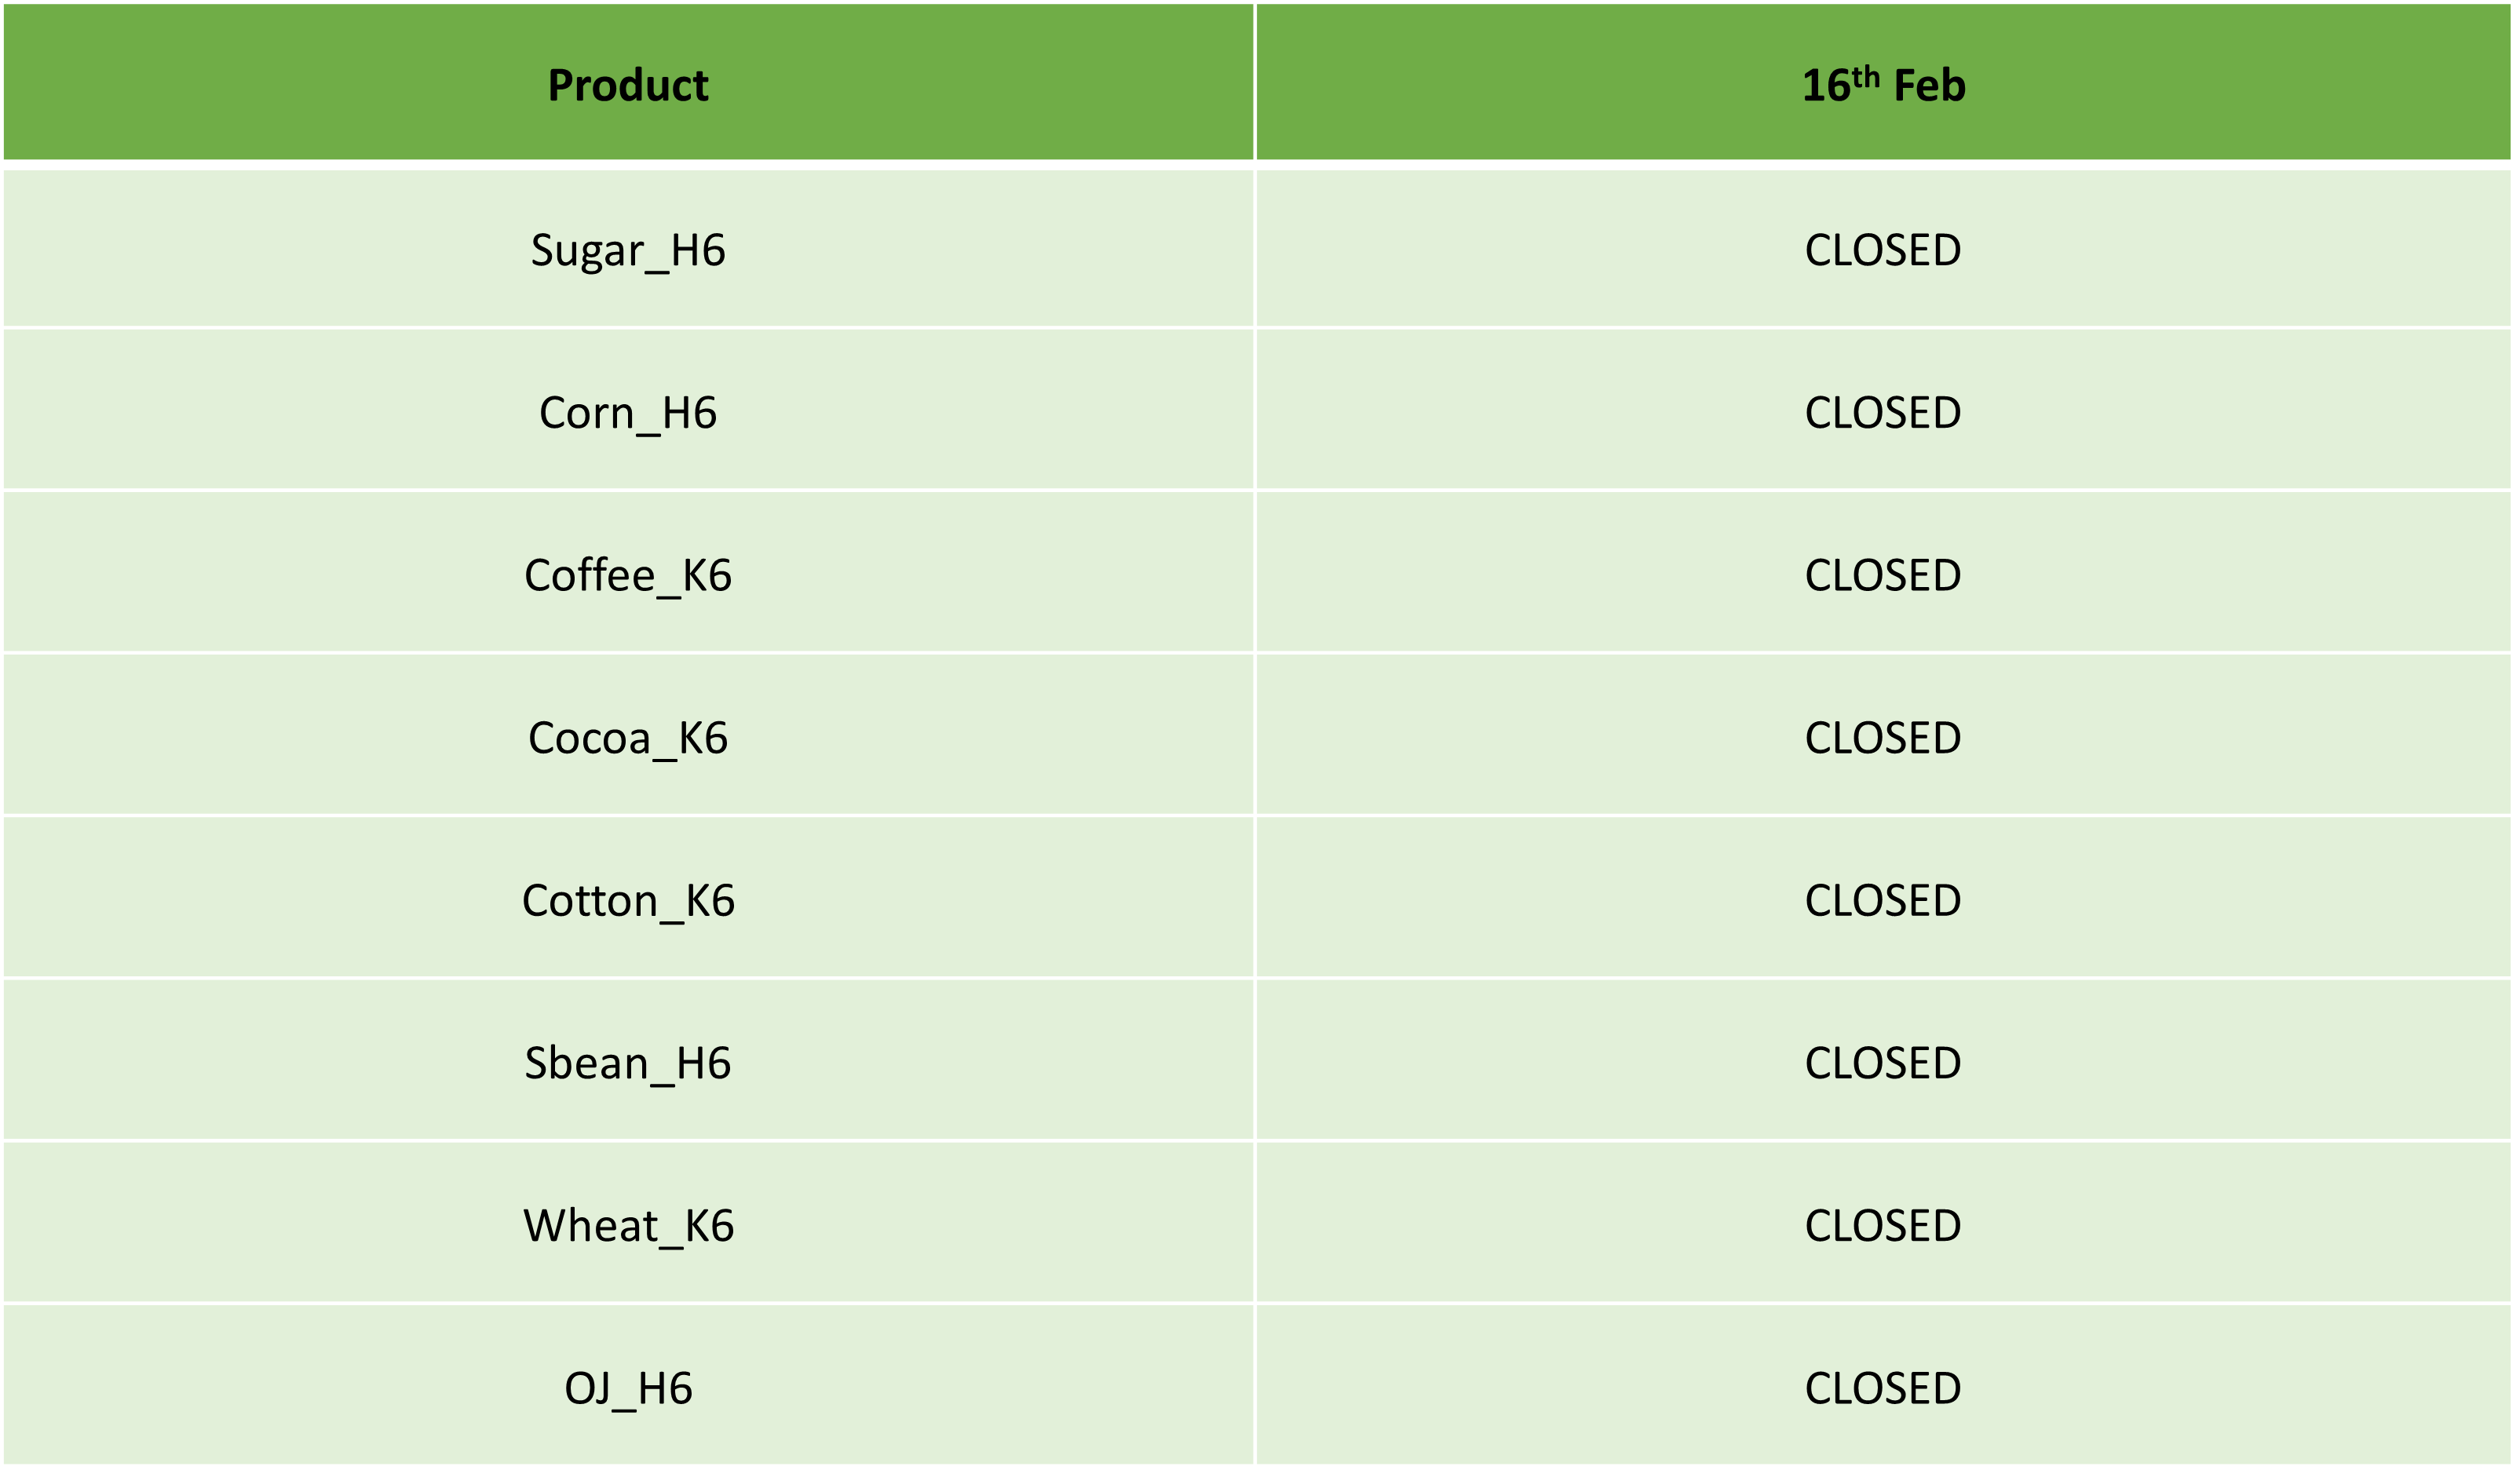Click the CLOSED status for Sugar_H6

pos(1883,250)
